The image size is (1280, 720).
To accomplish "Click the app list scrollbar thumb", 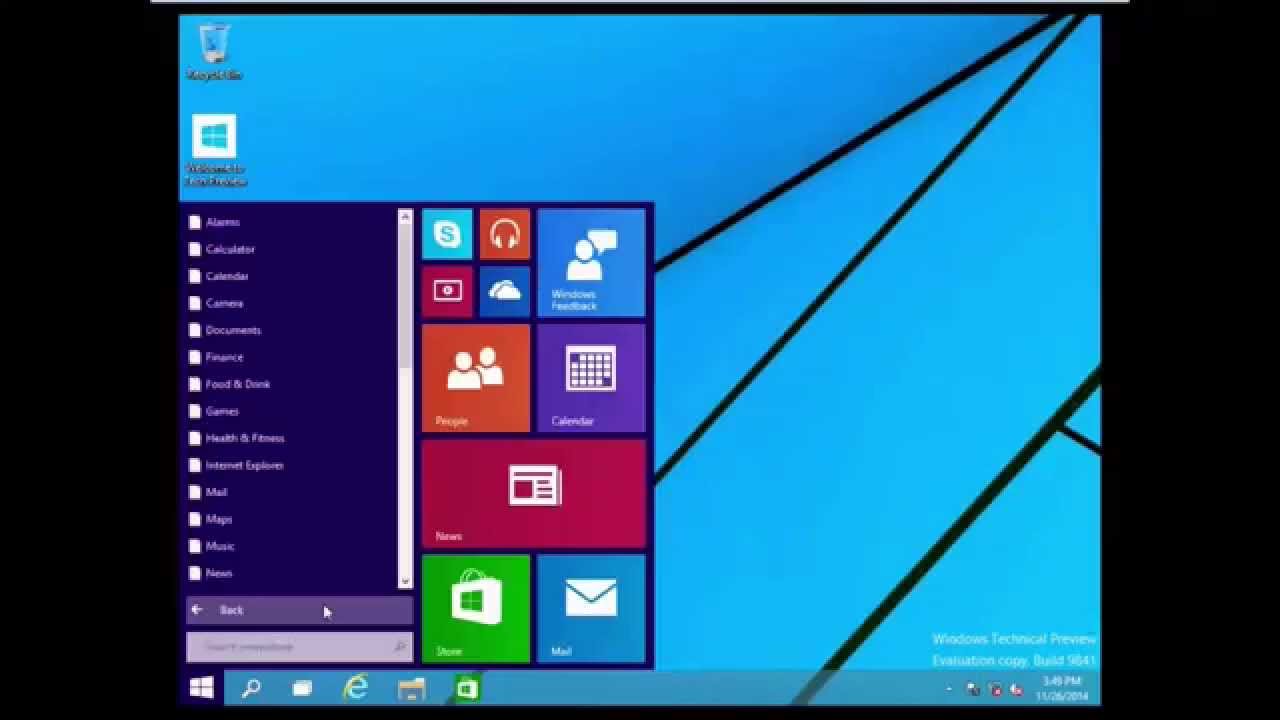I will coord(405,295).
